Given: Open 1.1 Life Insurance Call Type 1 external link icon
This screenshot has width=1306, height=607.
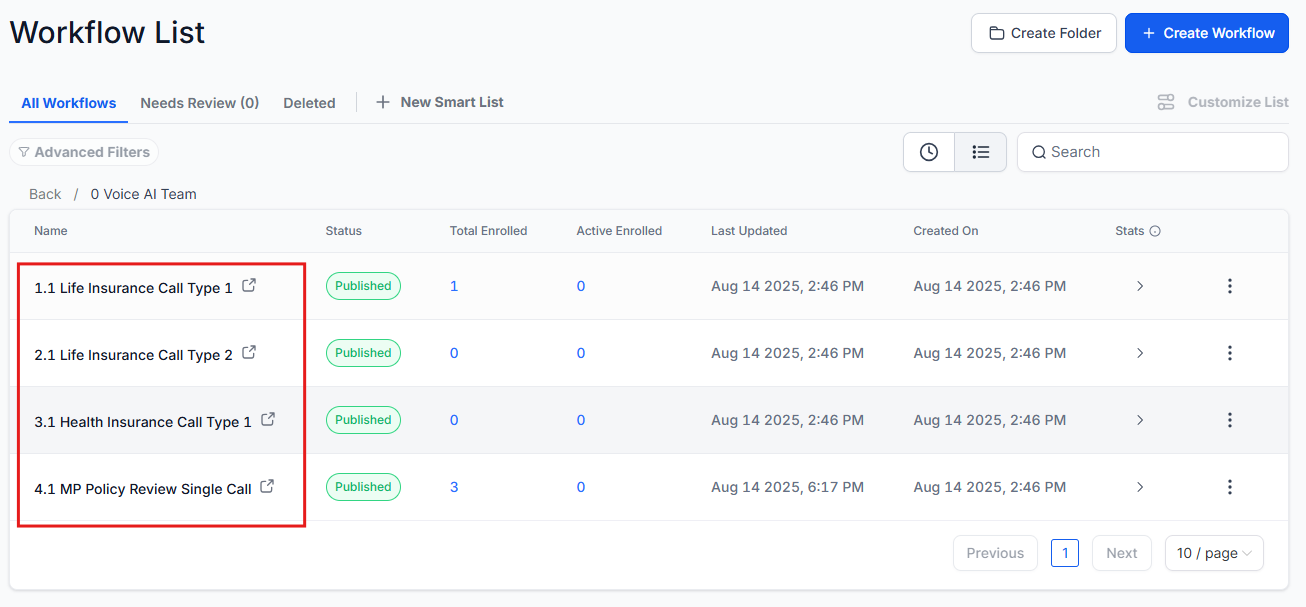Looking at the screenshot, I should pos(250,286).
